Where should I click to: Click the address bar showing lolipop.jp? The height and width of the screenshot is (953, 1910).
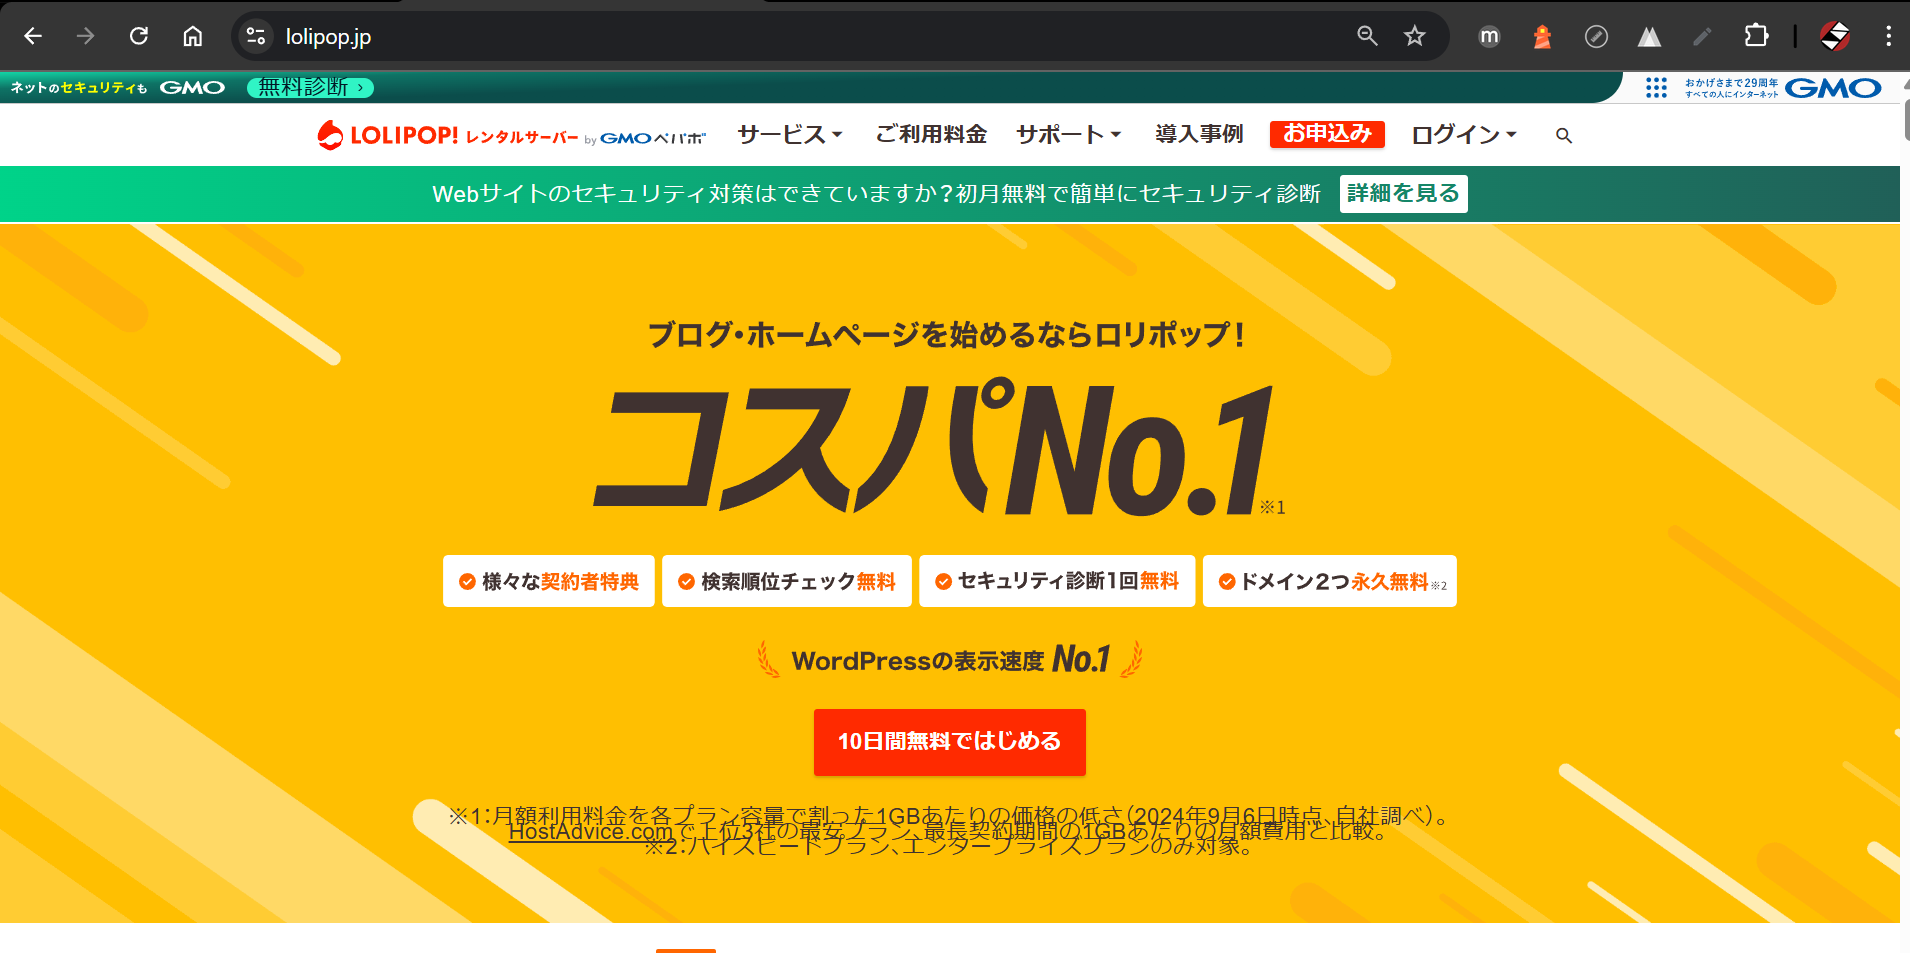(x=800, y=37)
